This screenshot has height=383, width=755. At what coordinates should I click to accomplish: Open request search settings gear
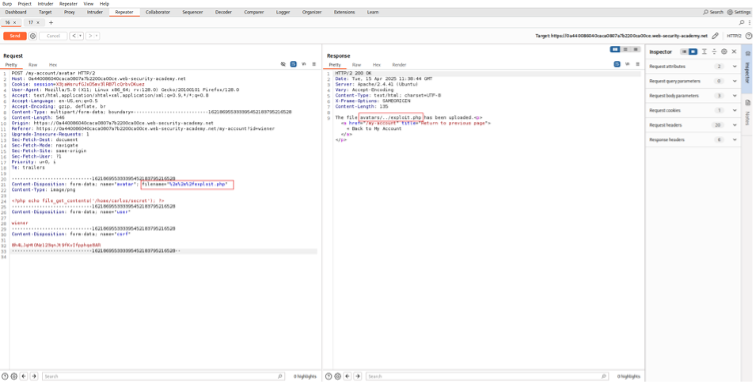pos(14,376)
